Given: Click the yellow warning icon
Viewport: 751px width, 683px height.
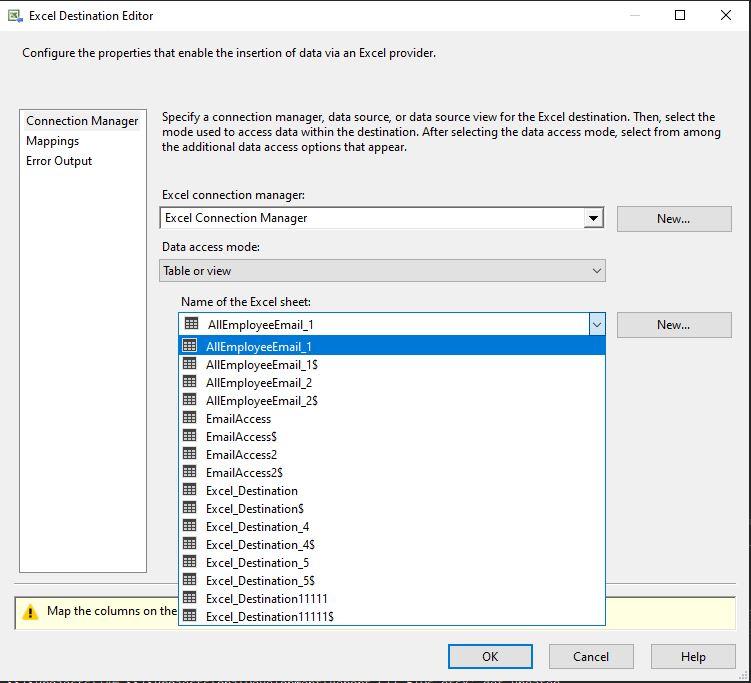Looking at the screenshot, I should coord(30,612).
